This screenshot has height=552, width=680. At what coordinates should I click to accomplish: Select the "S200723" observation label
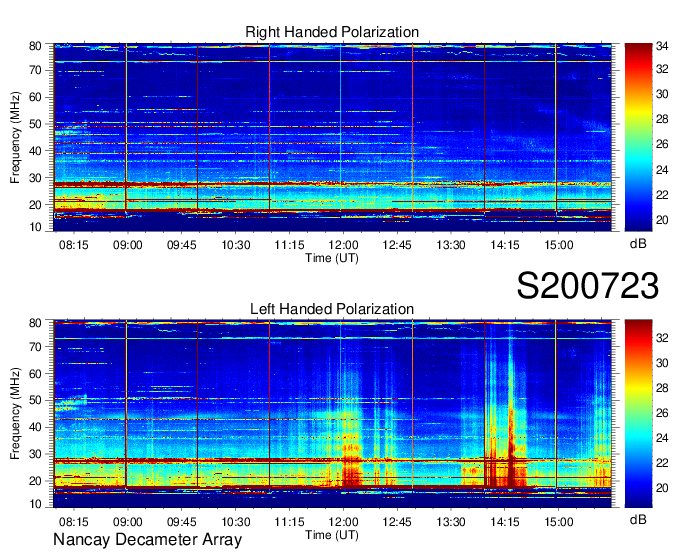point(588,286)
